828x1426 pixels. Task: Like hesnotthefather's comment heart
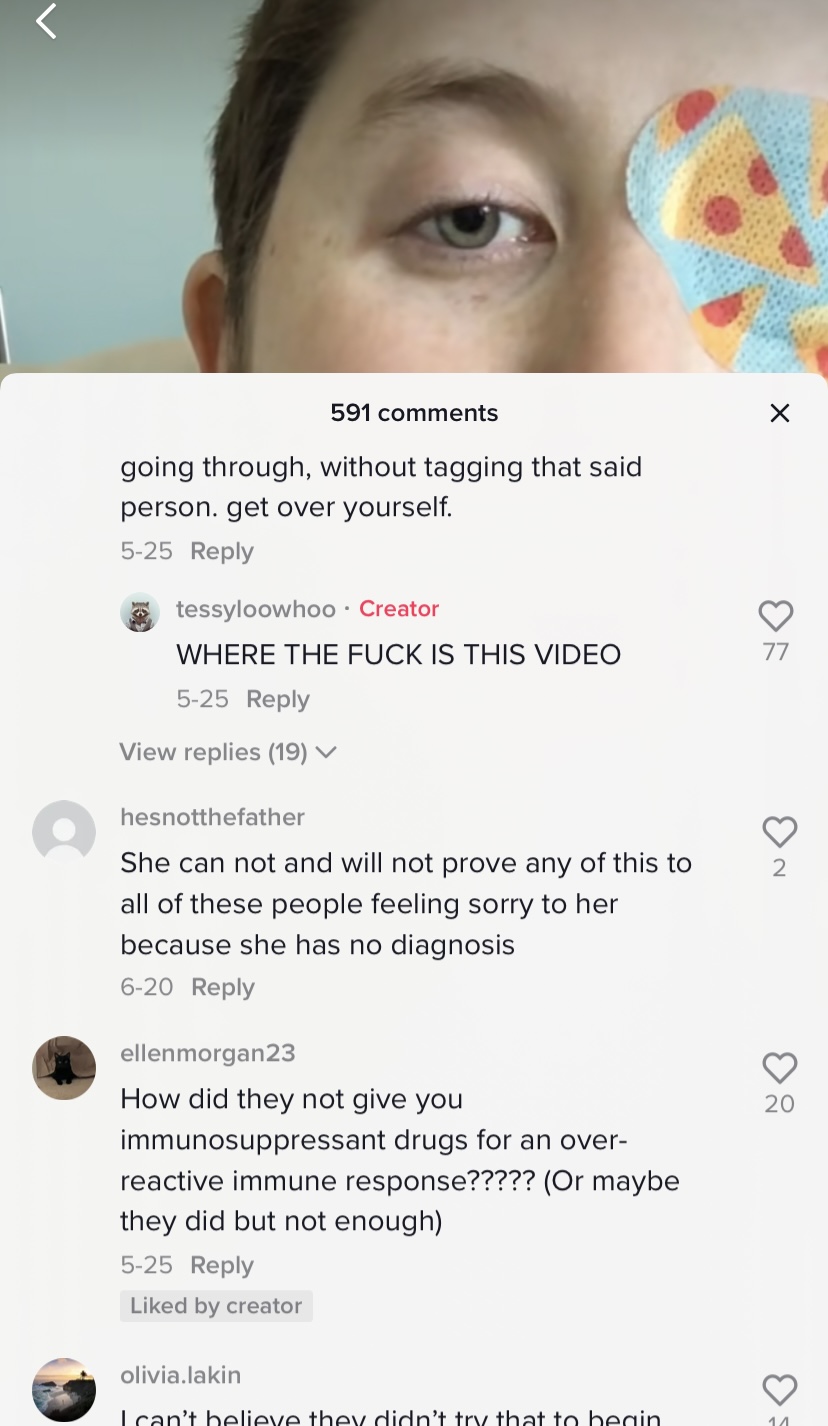tap(779, 832)
